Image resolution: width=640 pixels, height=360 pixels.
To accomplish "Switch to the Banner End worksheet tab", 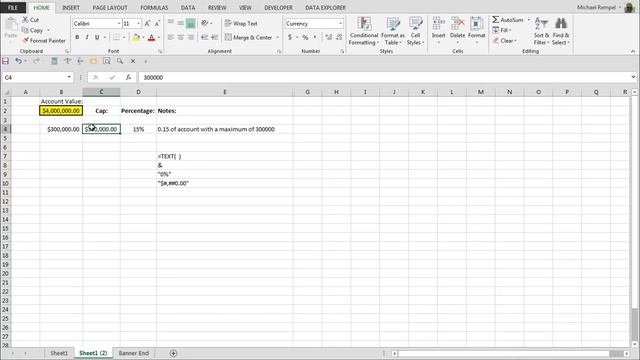I will (x=133, y=353).
